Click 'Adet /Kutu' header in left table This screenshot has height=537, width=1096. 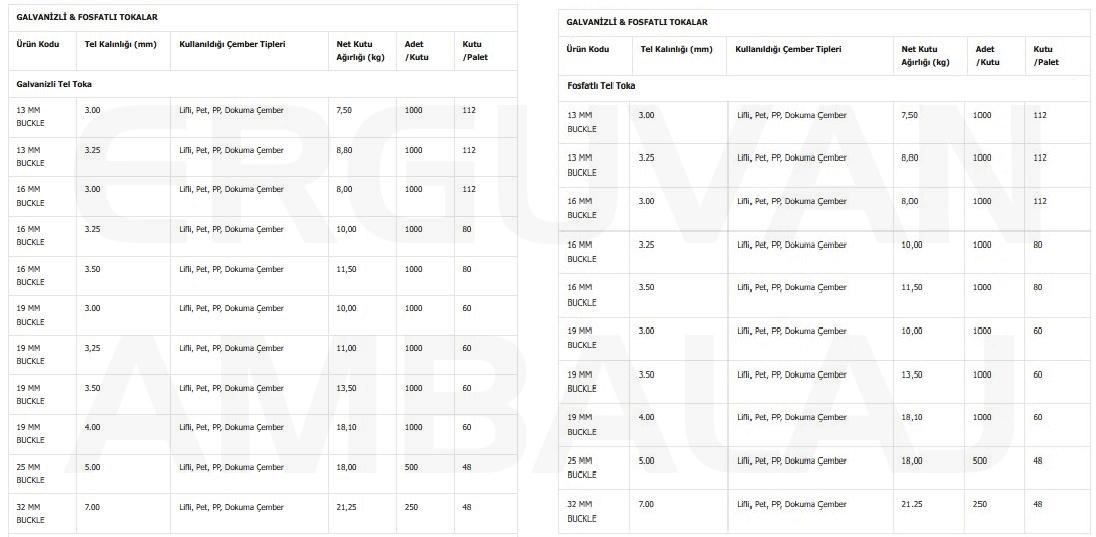[417, 51]
